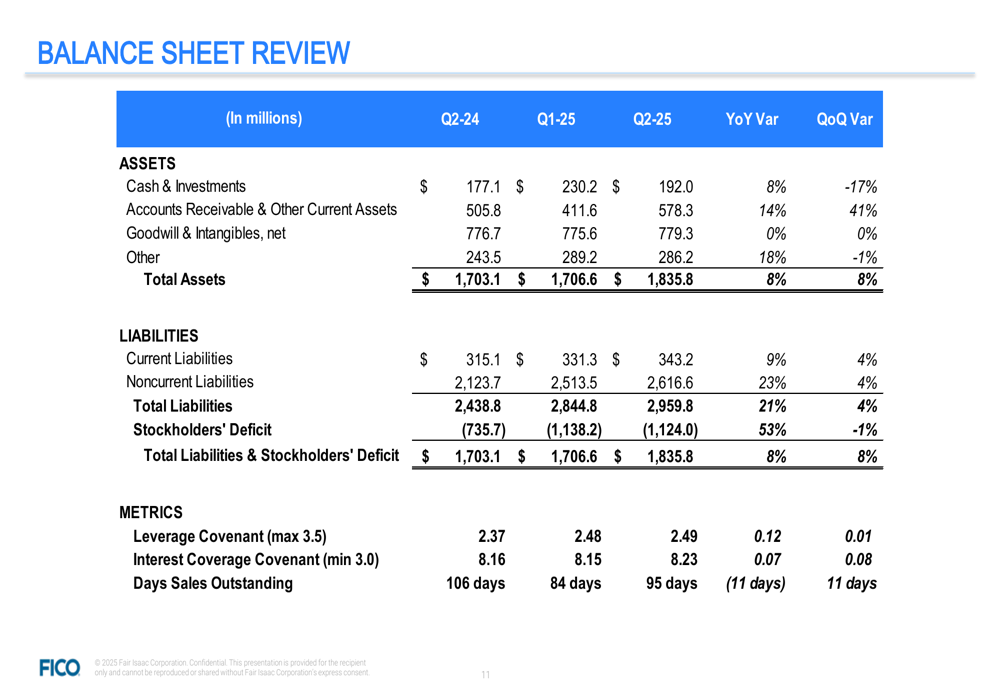Image resolution: width=1000 pixels, height=685 pixels.
Task: Select Goodwill value 779.3
Action: [676, 234]
